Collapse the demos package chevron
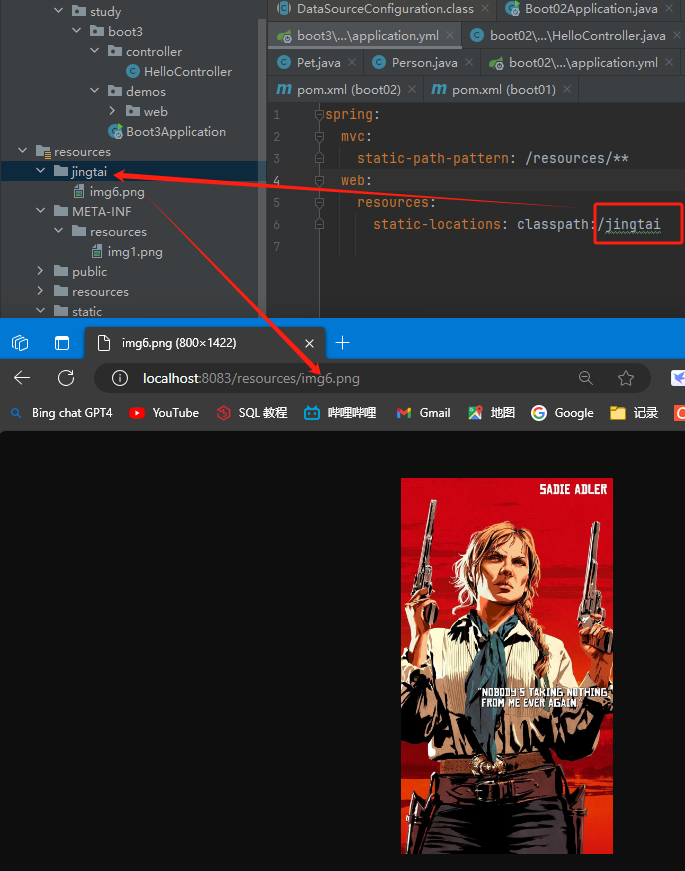This screenshot has height=871, width=685. (x=95, y=91)
